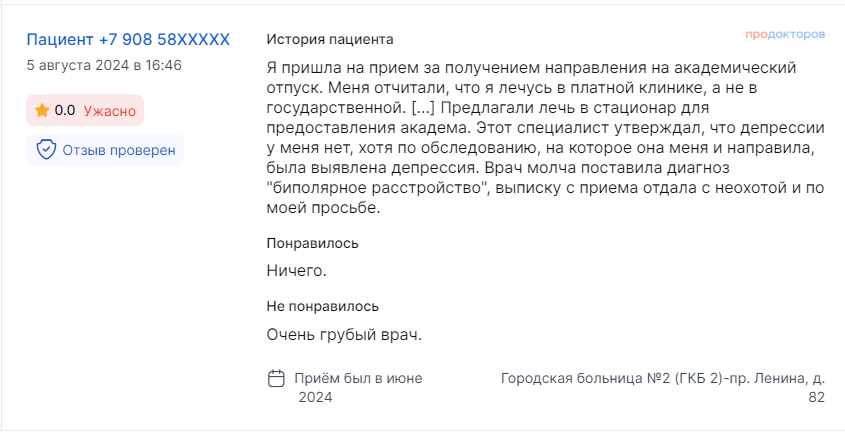Click the Отзыв проверен badge label
The image size is (845, 432).
[119, 150]
